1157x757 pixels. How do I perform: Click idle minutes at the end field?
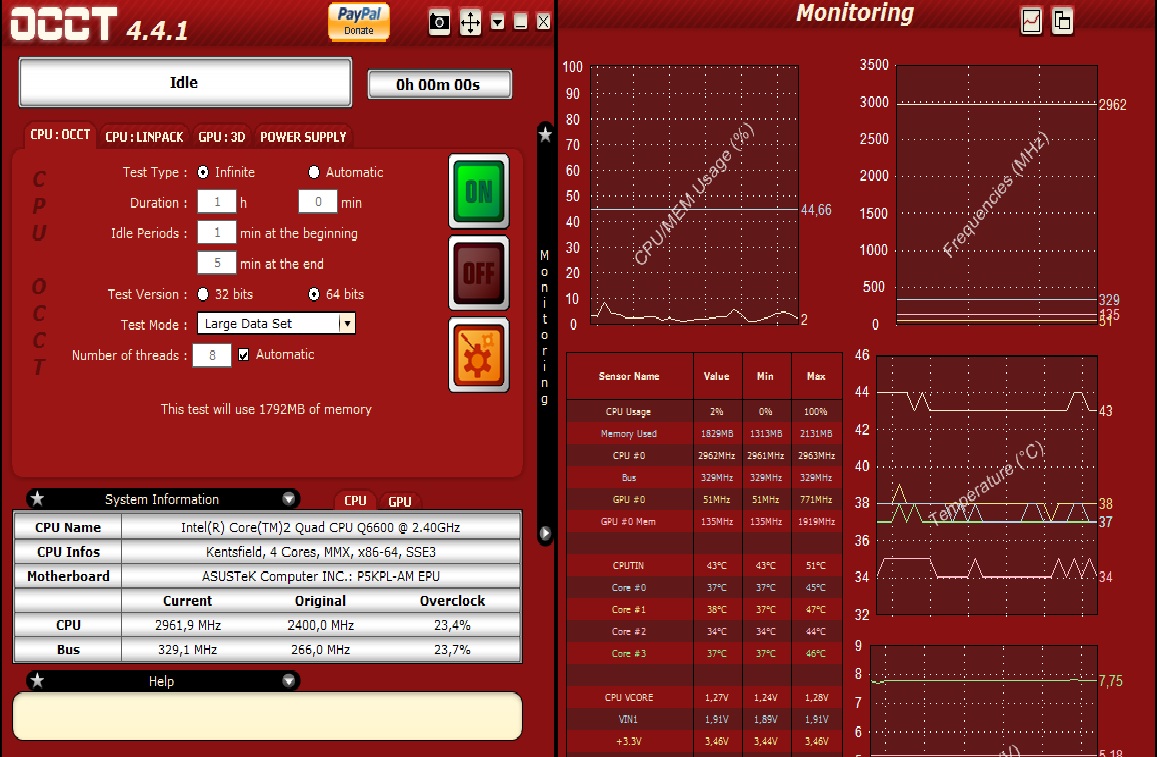coord(217,263)
